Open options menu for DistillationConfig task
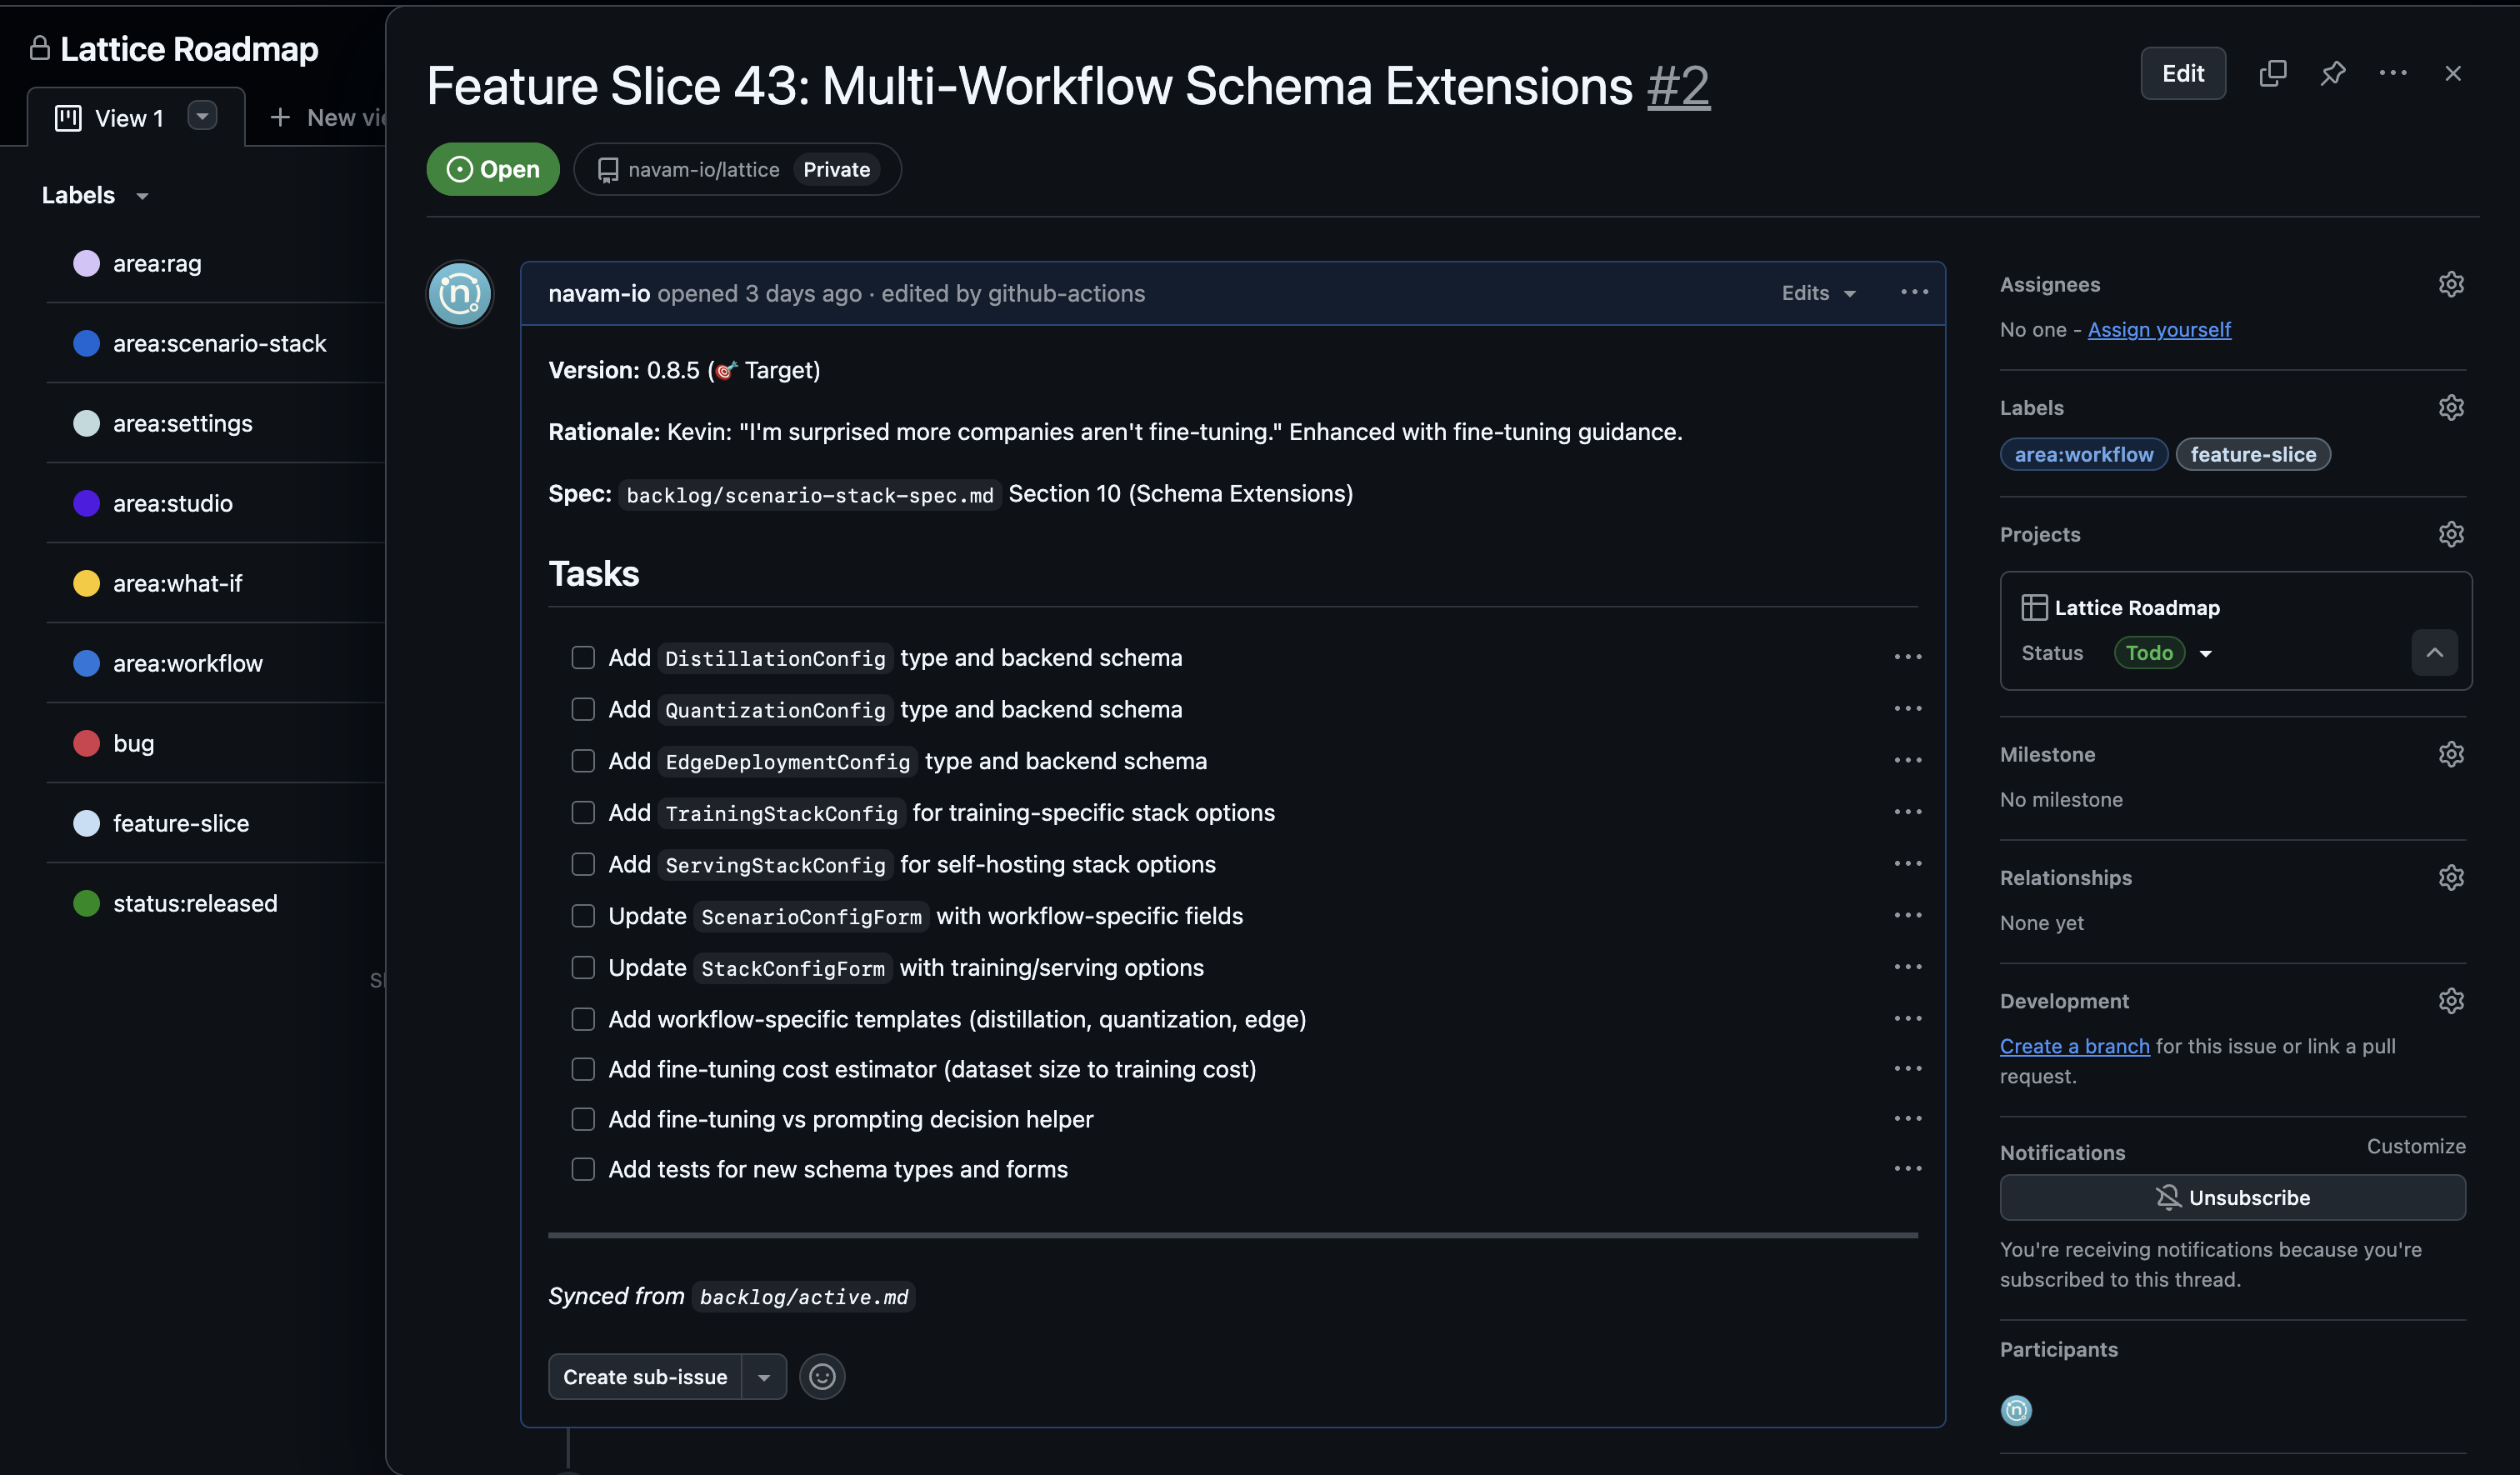The image size is (2520, 1475). [x=1907, y=657]
